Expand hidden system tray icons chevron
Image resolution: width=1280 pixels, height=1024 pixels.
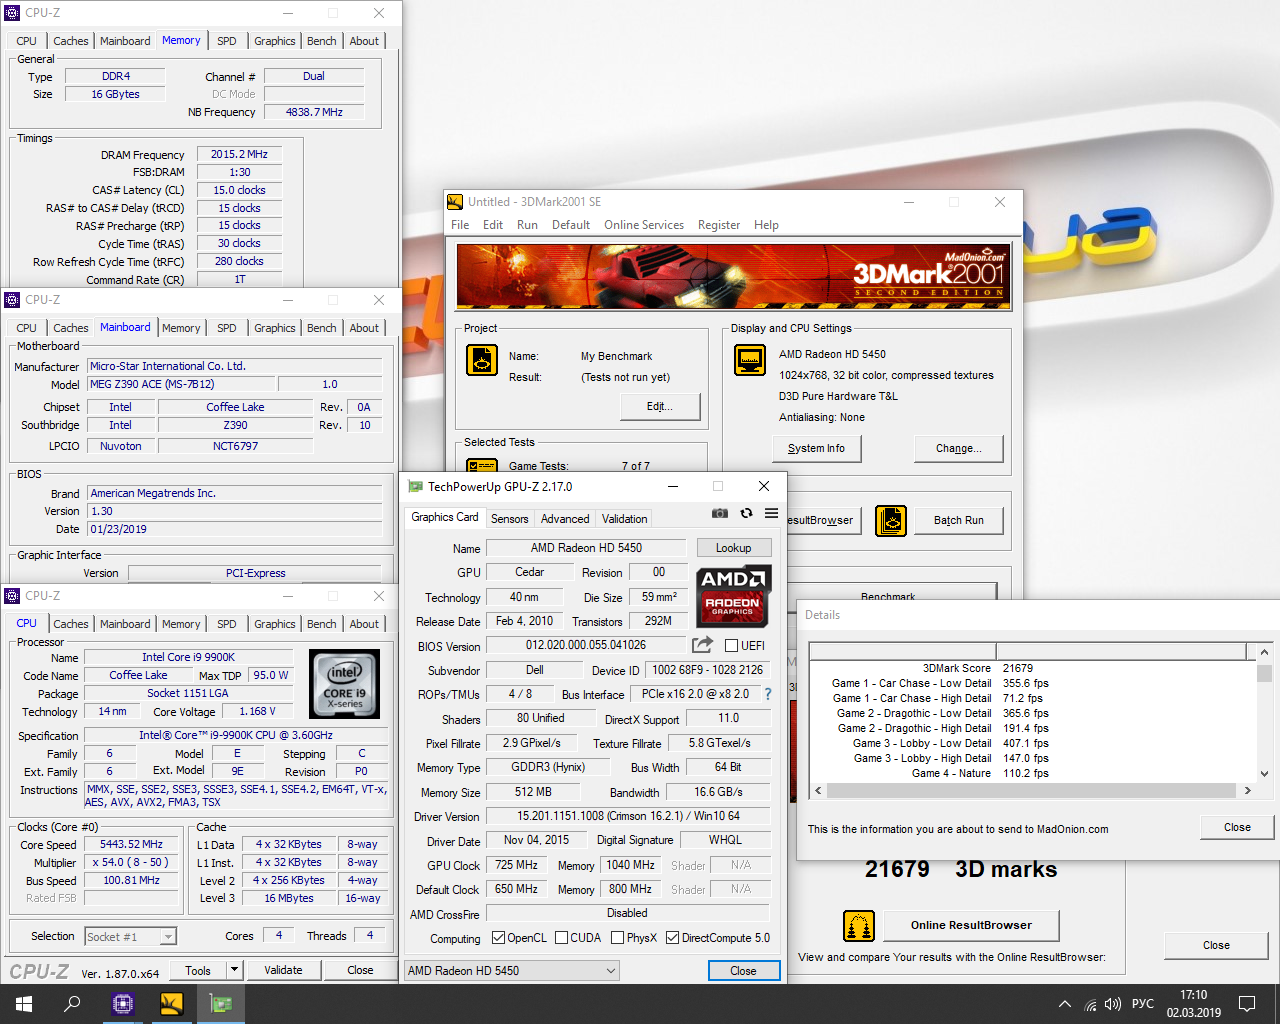(x=1064, y=1004)
